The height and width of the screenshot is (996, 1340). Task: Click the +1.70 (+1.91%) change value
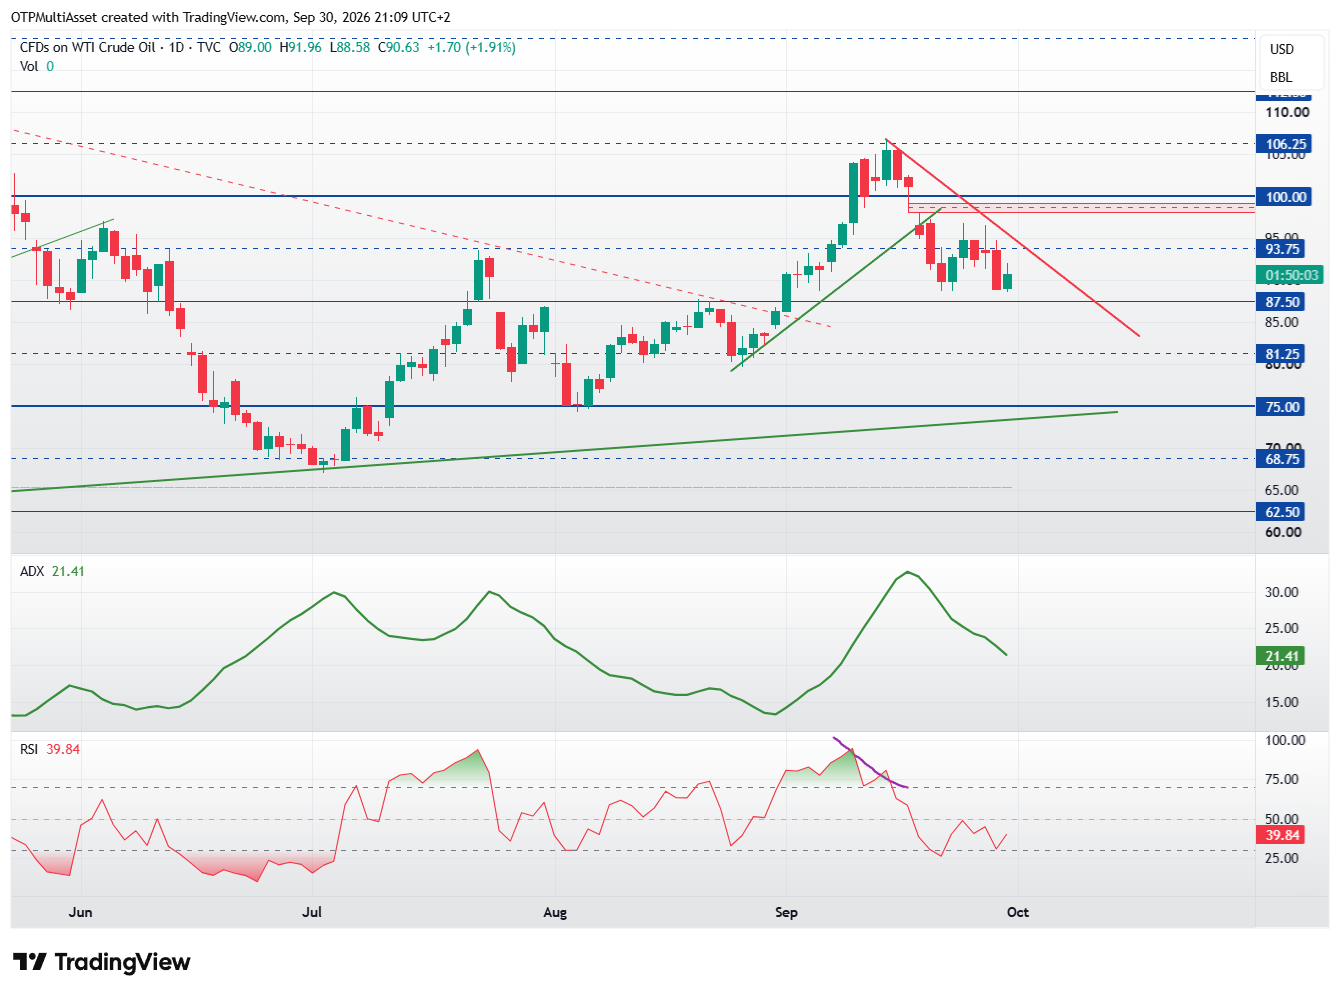pyautogui.click(x=471, y=47)
